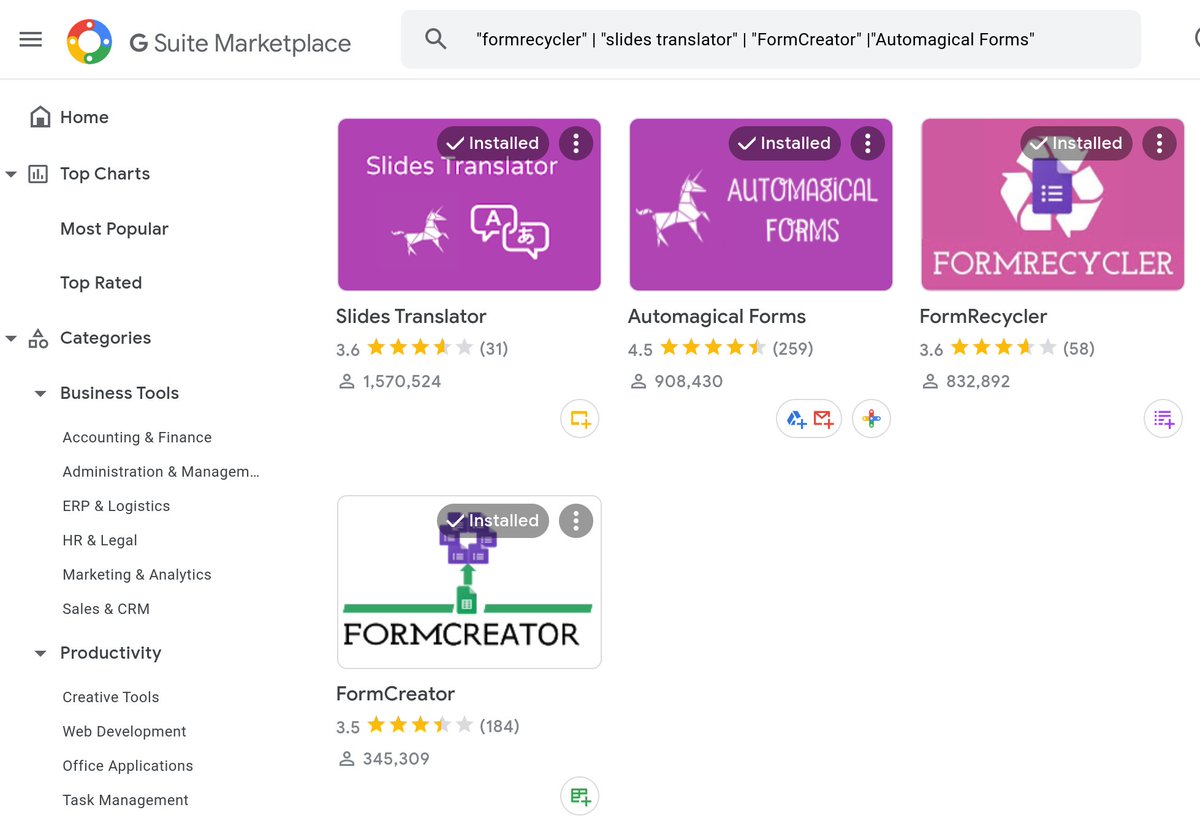Select Top Charts label
Screen dimensions: 1200x837
[x=105, y=173]
